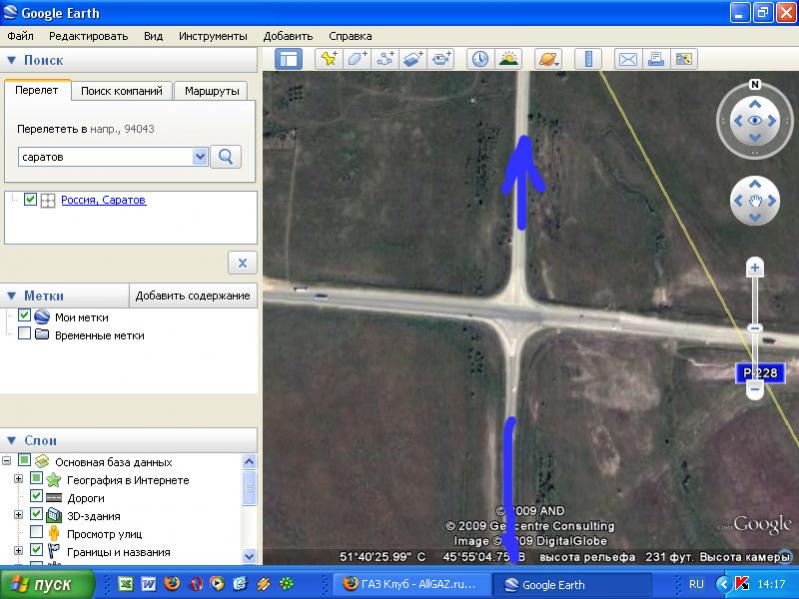Uncheck Границы и названия layer

[36, 550]
